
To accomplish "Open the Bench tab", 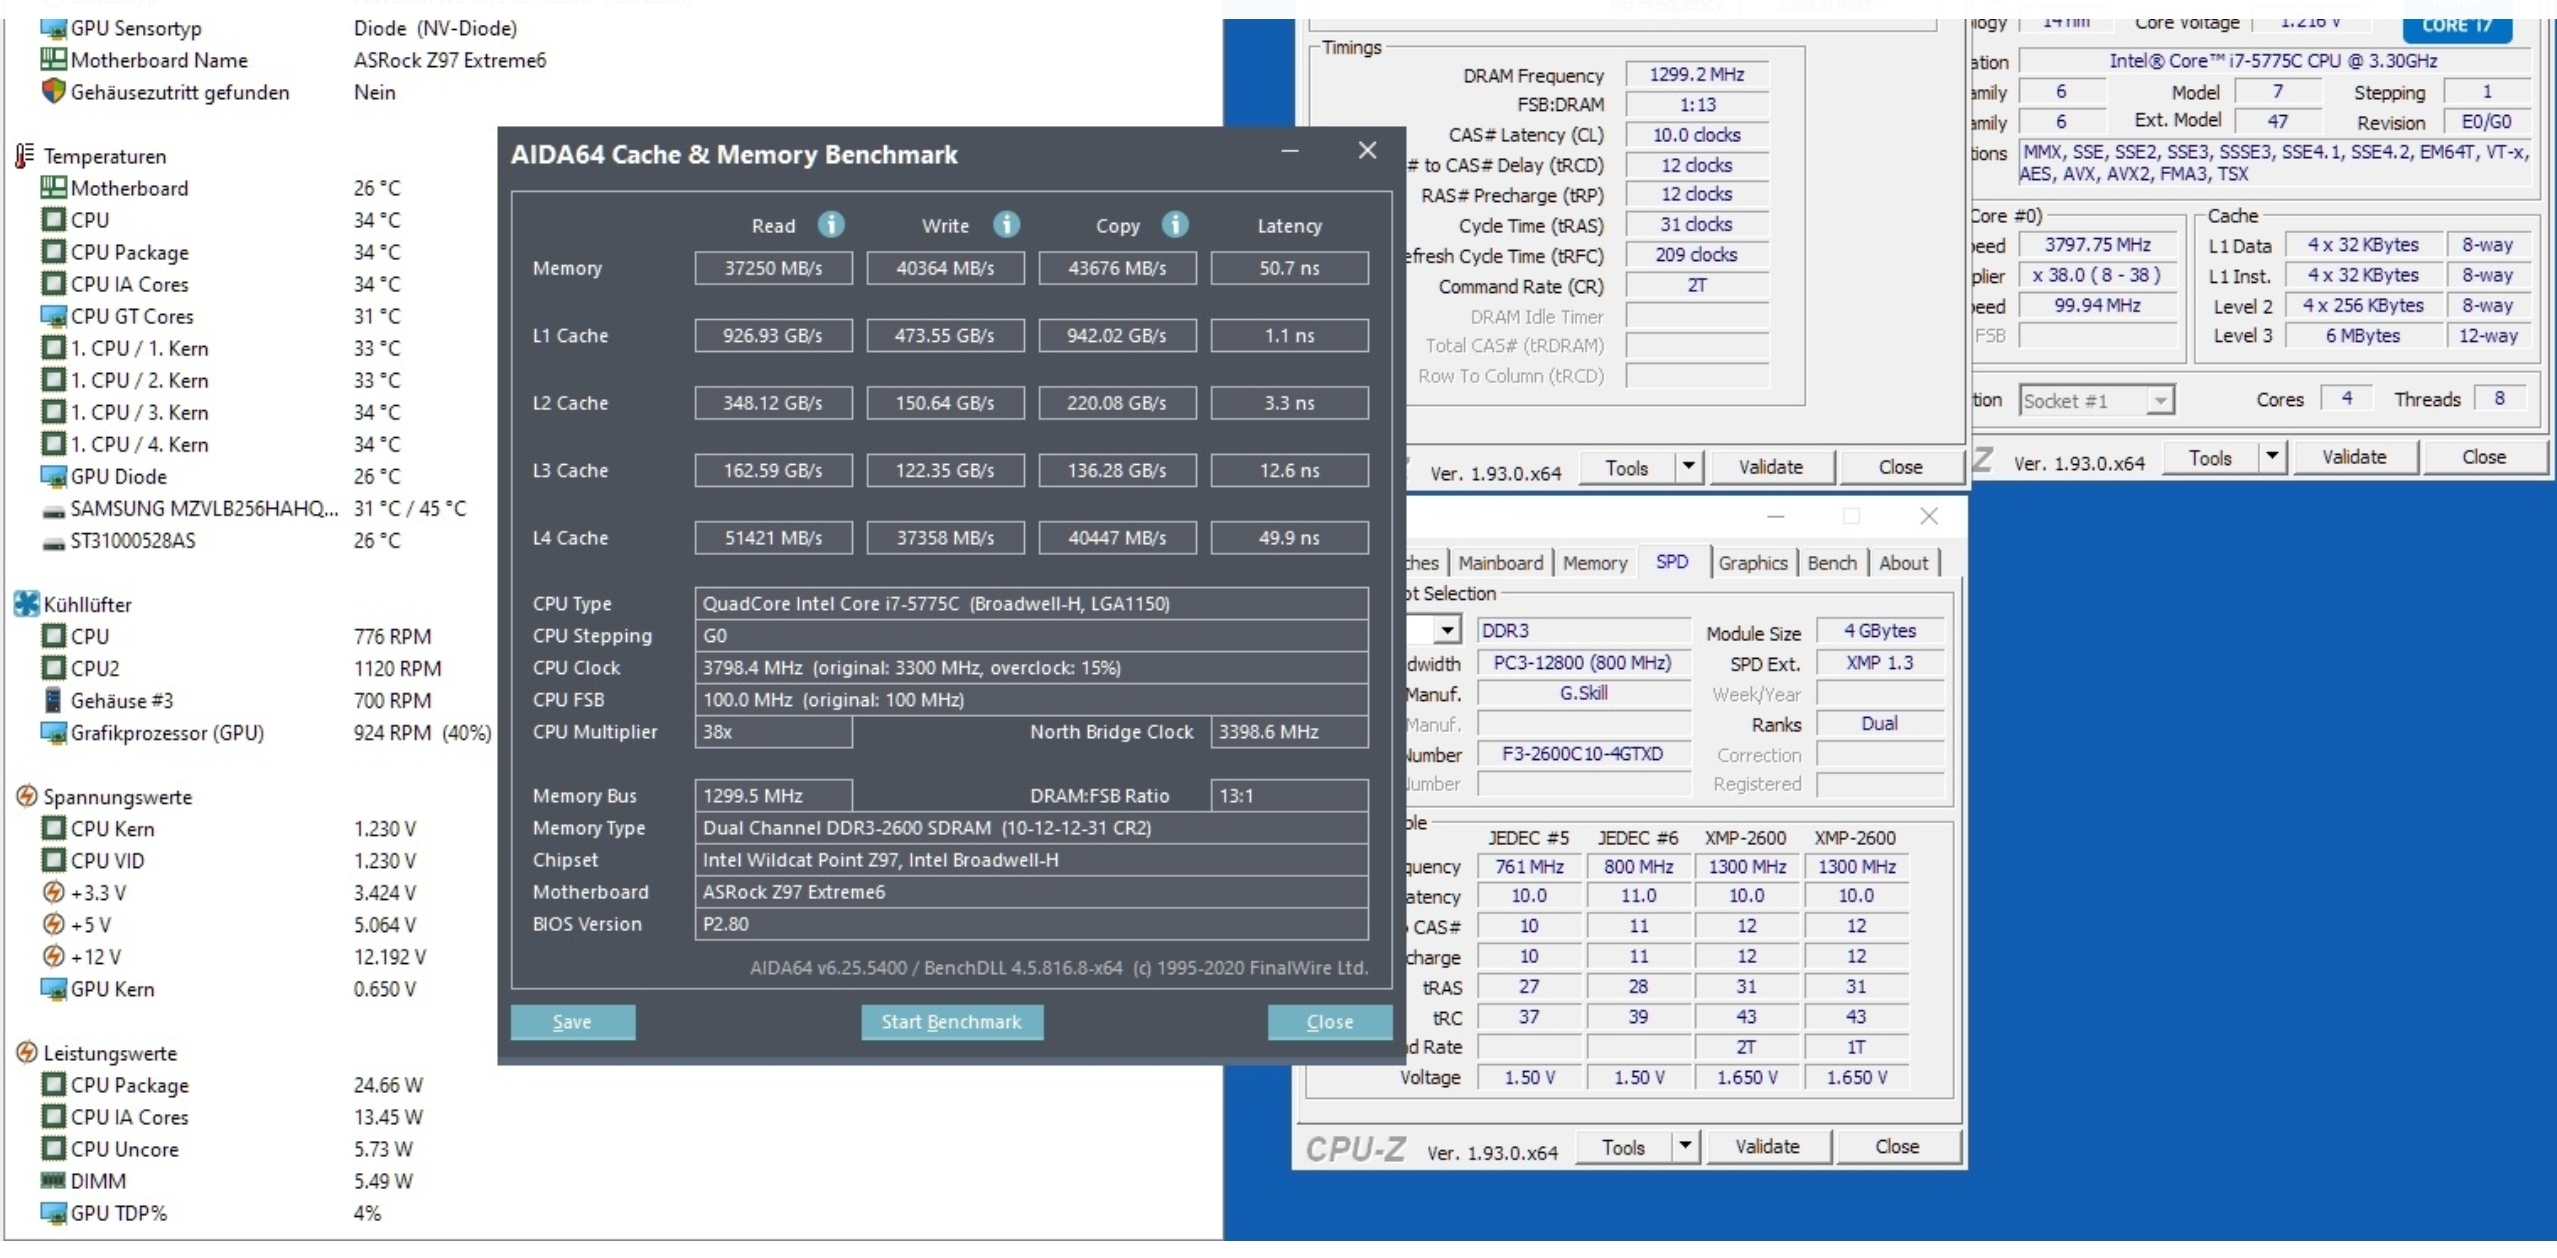I will click(x=1831, y=562).
